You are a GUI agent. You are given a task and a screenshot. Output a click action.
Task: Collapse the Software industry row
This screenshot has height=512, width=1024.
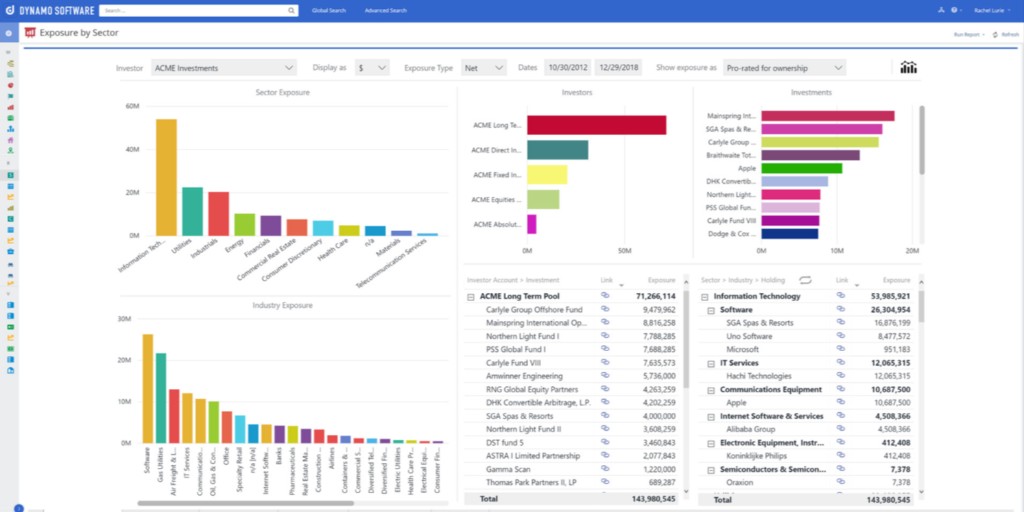711,310
